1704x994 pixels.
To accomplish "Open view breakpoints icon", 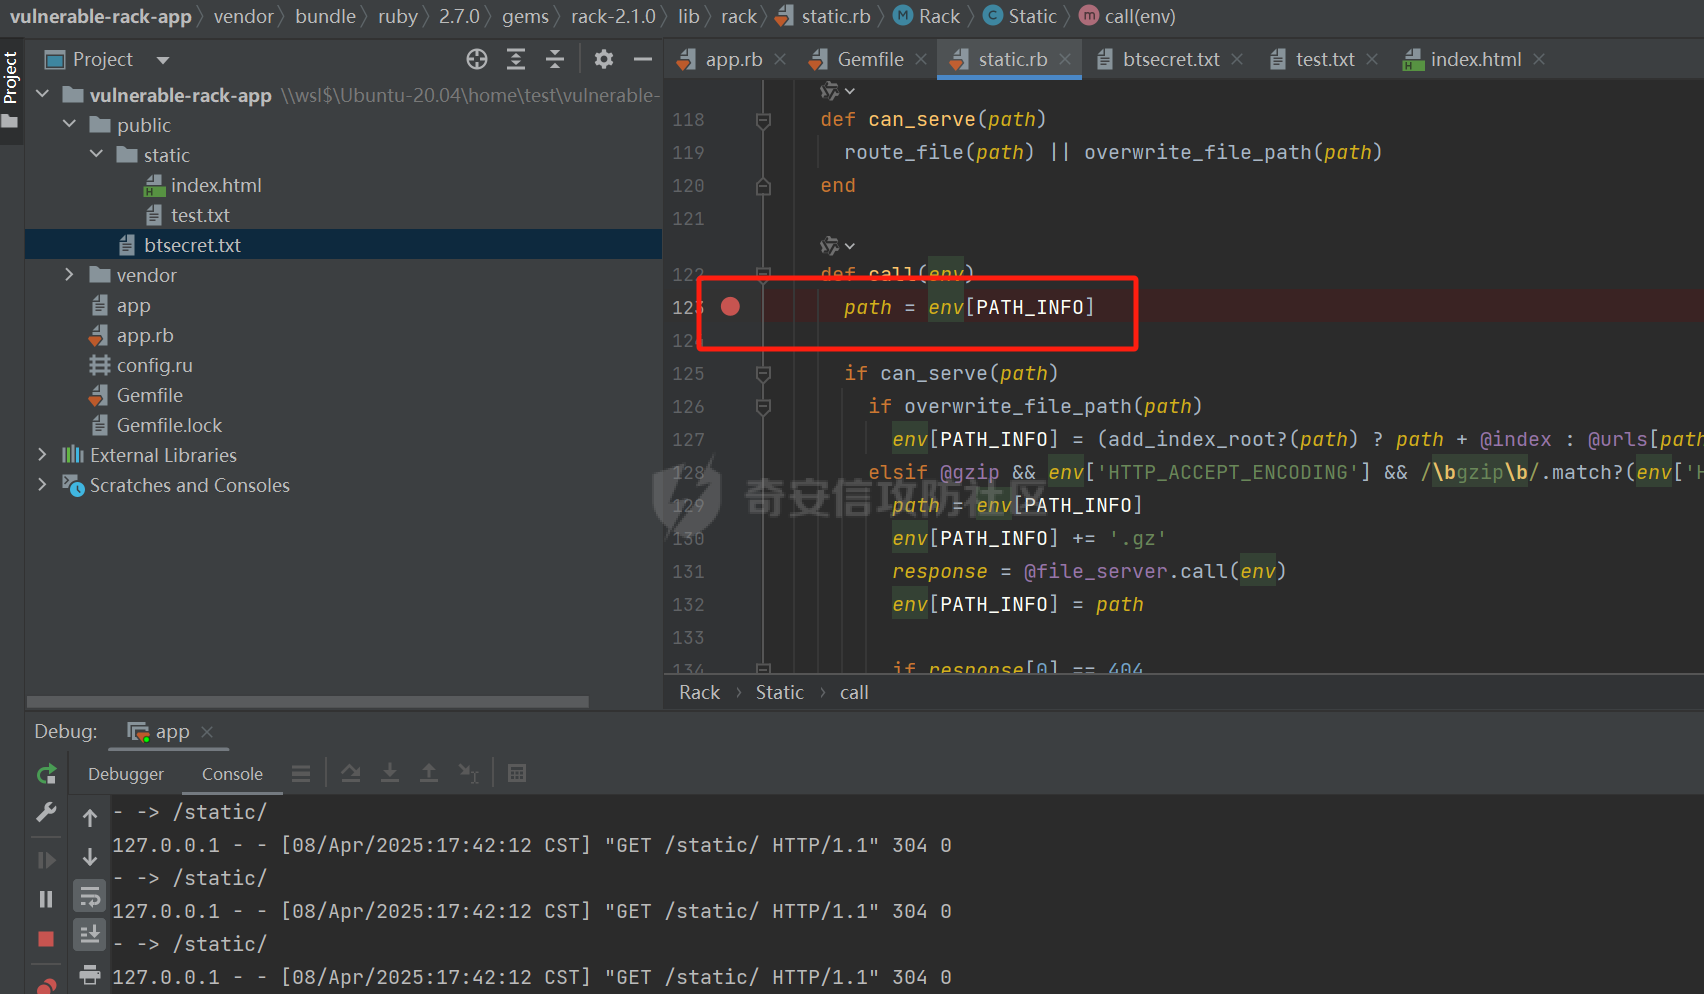I will point(46,984).
